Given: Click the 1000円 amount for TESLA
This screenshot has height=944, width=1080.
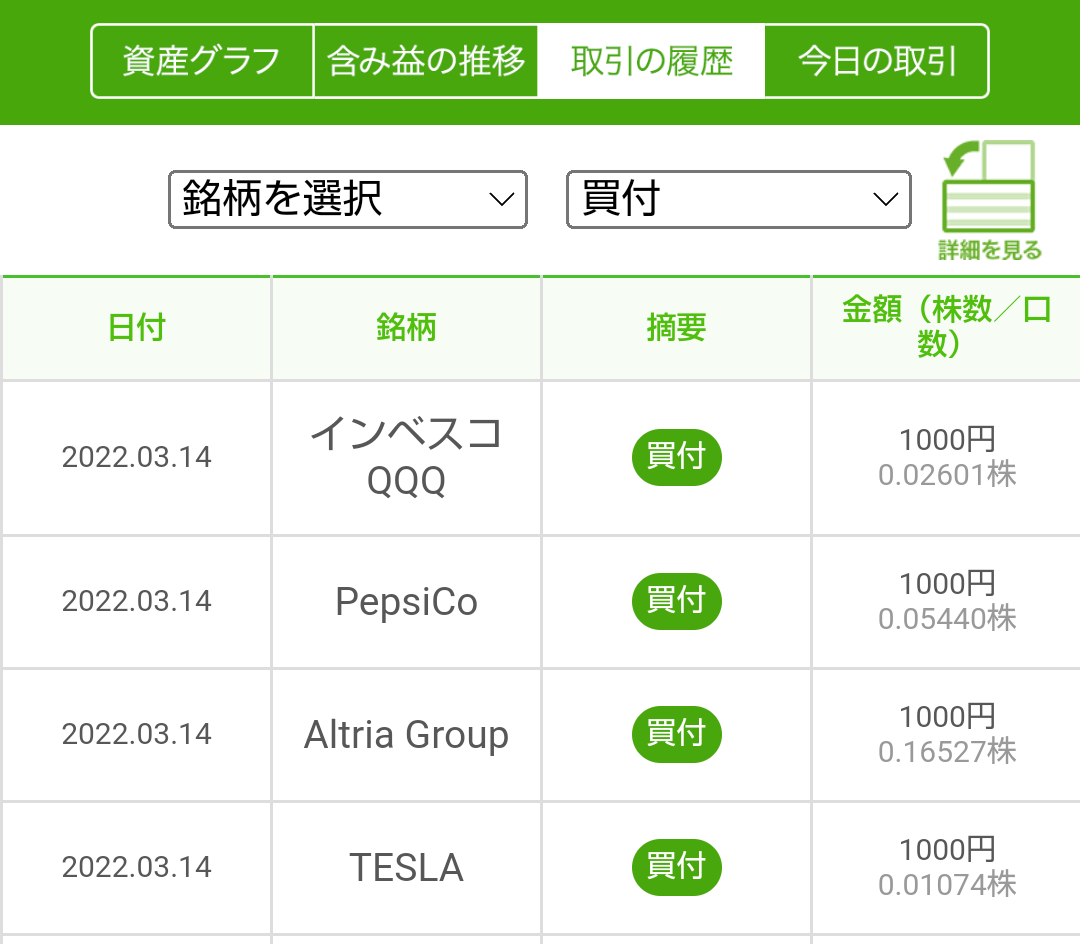Looking at the screenshot, I should 947,851.
